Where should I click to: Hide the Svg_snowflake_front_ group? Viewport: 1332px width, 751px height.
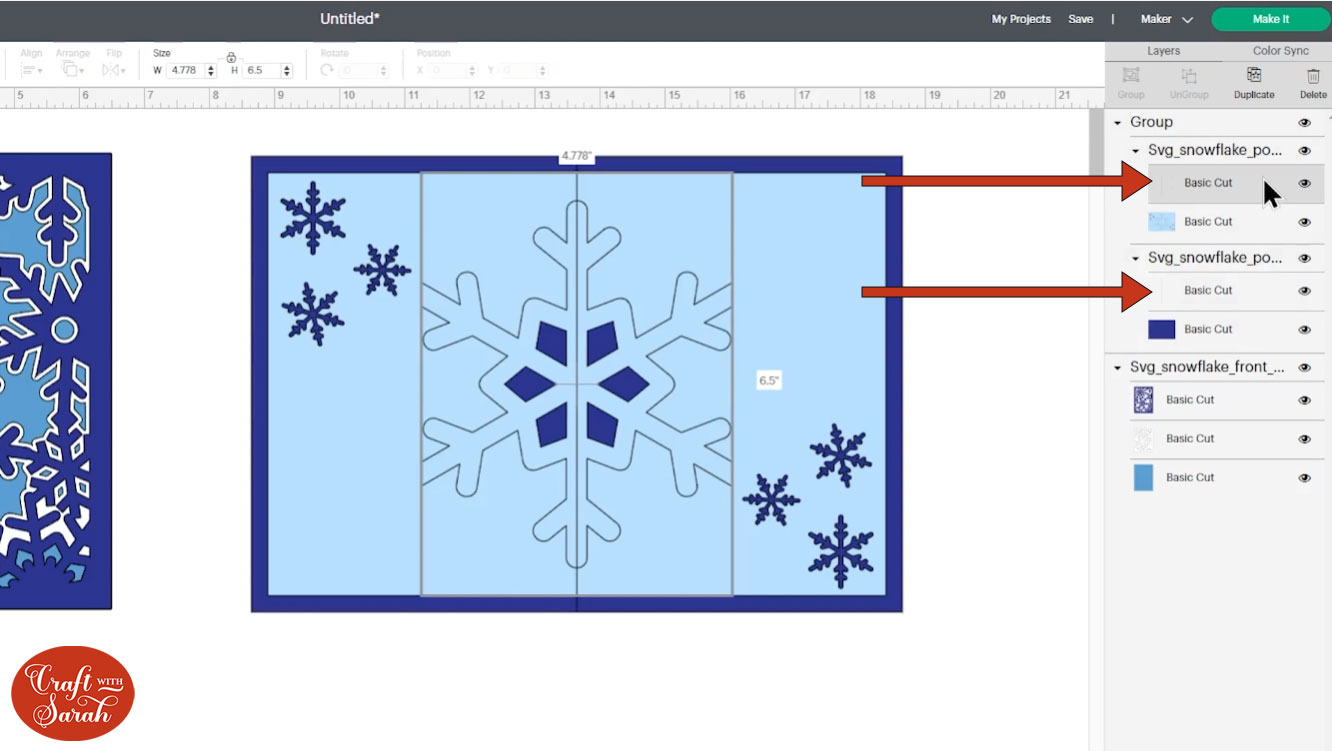pos(1304,368)
